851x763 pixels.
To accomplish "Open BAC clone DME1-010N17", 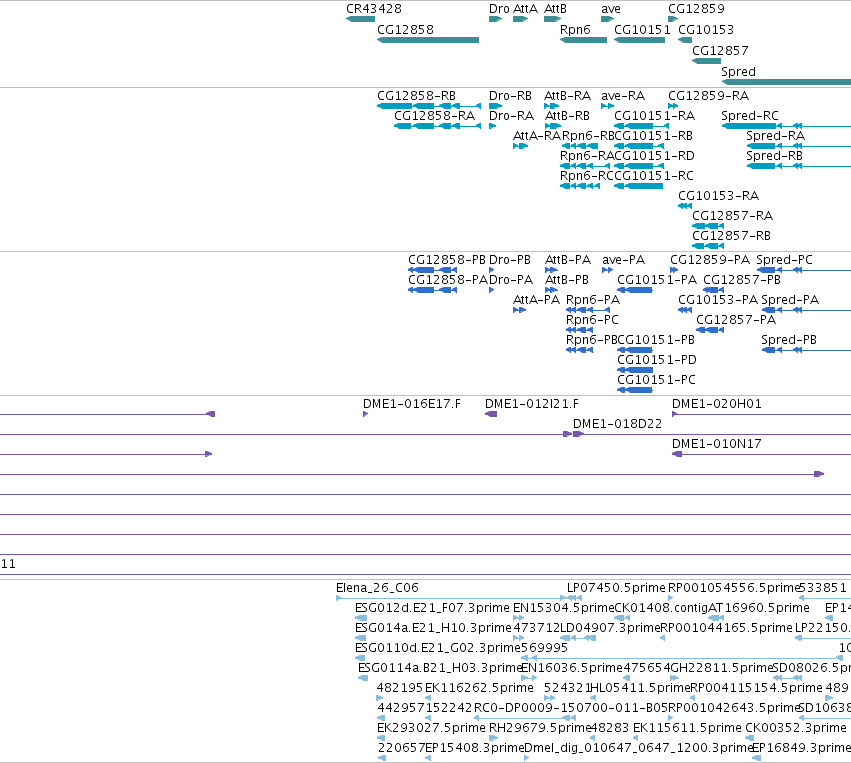I will 761,455.
